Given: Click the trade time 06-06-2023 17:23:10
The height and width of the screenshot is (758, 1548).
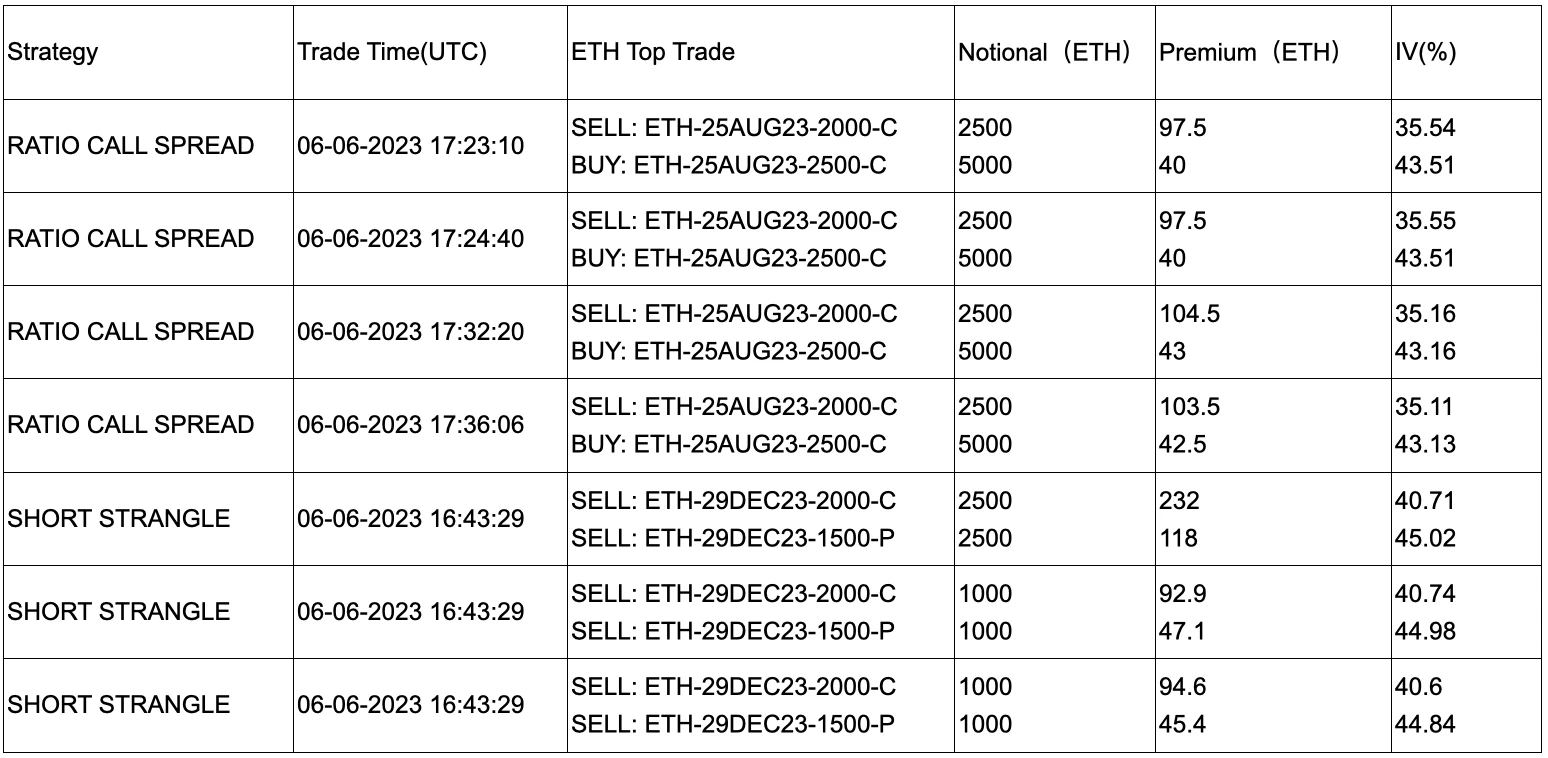Looking at the screenshot, I should (410, 146).
